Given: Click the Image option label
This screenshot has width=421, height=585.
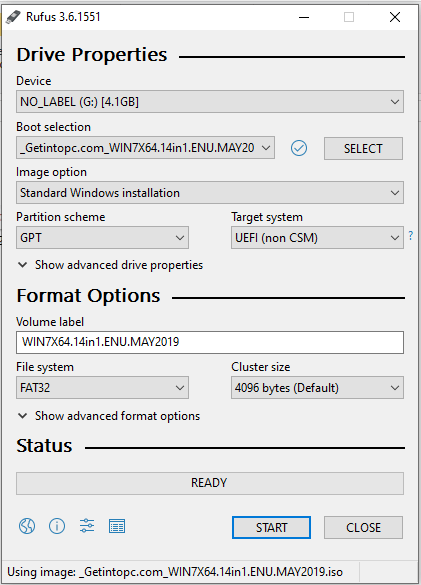Looking at the screenshot, I should 52,172.
